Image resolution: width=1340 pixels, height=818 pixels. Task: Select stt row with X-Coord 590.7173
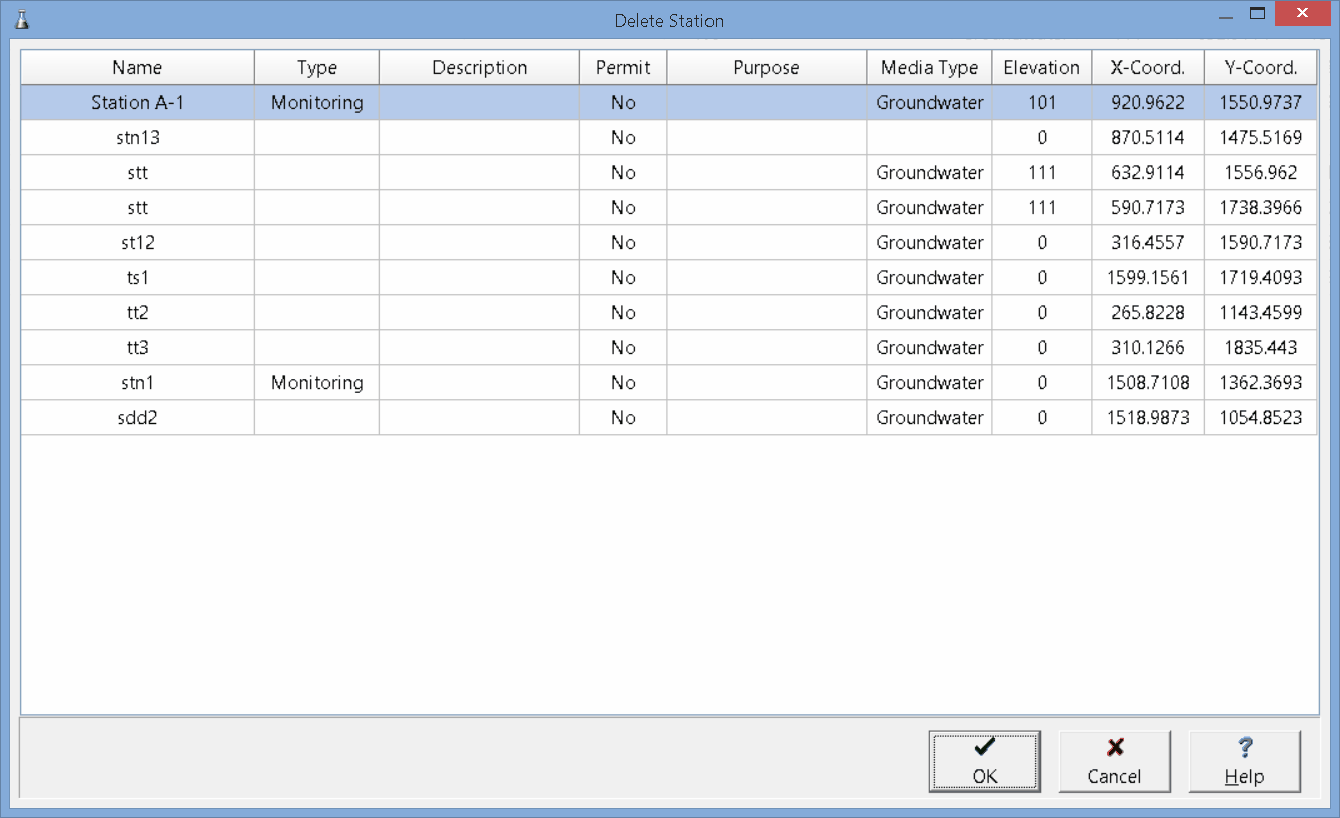(669, 208)
